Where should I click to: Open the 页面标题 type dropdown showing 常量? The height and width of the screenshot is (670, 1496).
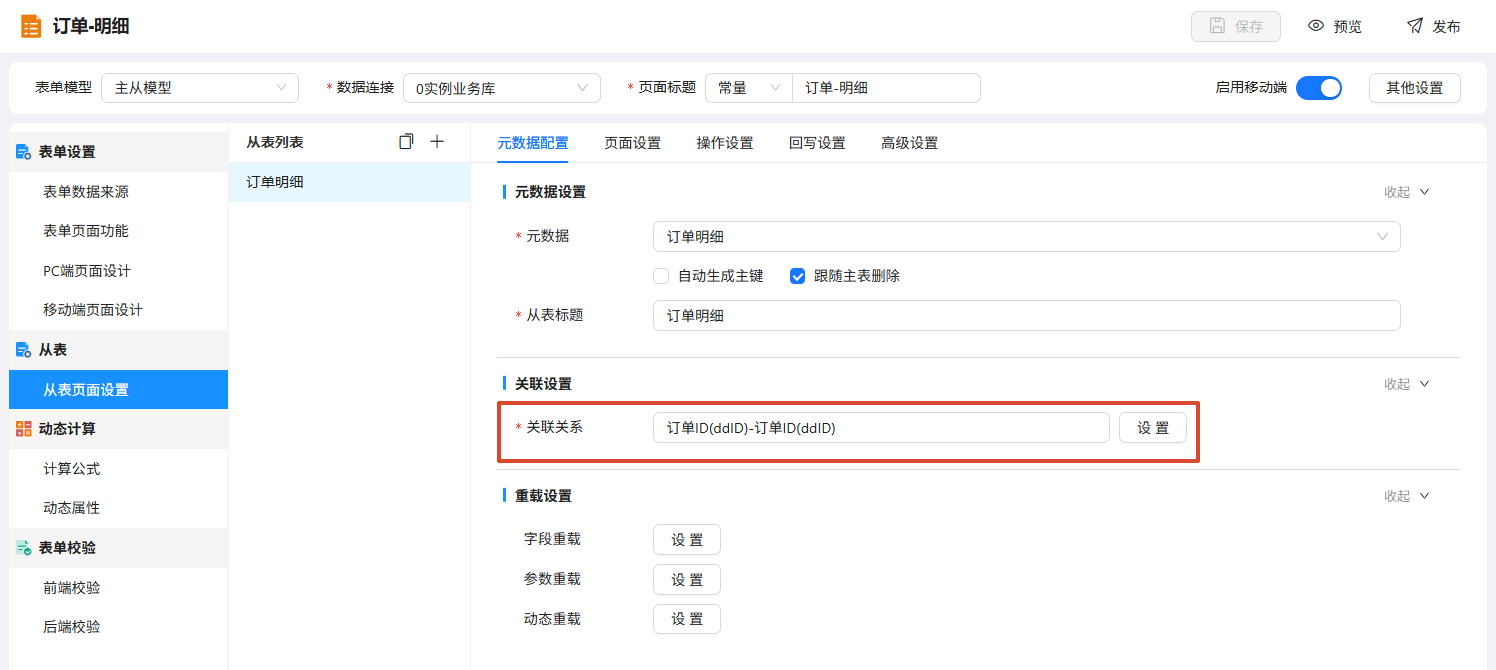click(x=749, y=88)
